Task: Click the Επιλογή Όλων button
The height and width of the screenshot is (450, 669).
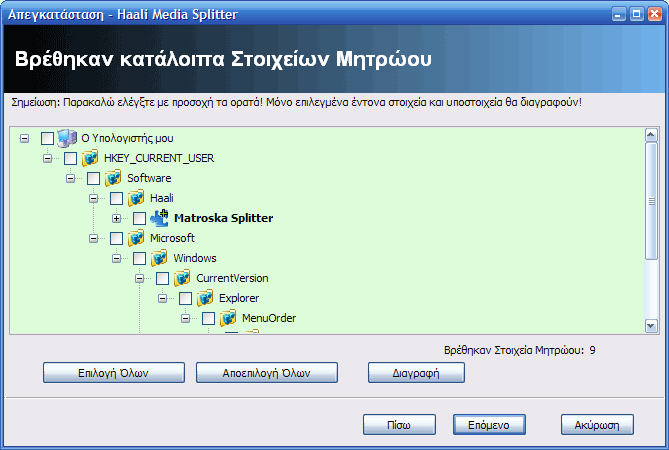Action: point(113,373)
